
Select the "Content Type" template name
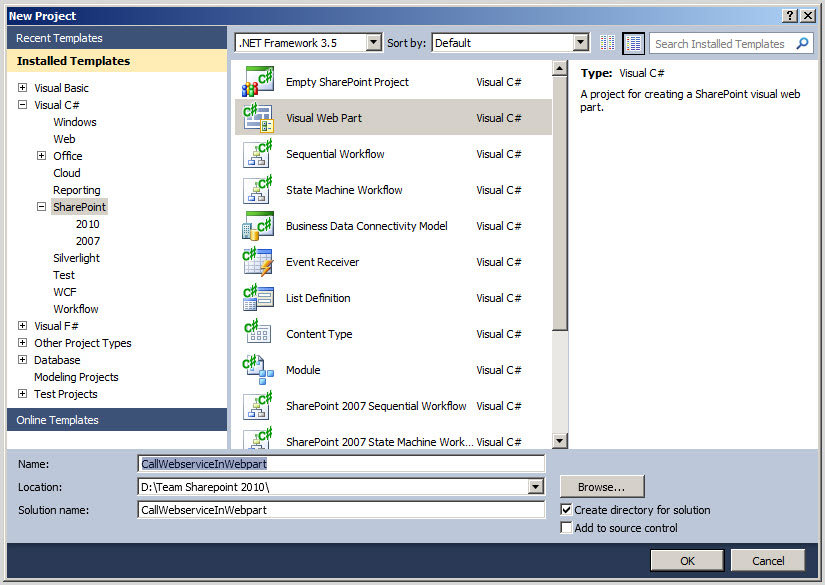(319, 334)
